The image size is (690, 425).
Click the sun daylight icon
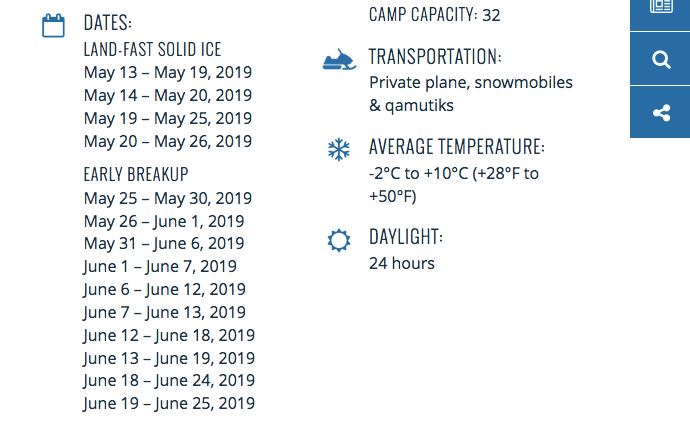click(x=339, y=240)
